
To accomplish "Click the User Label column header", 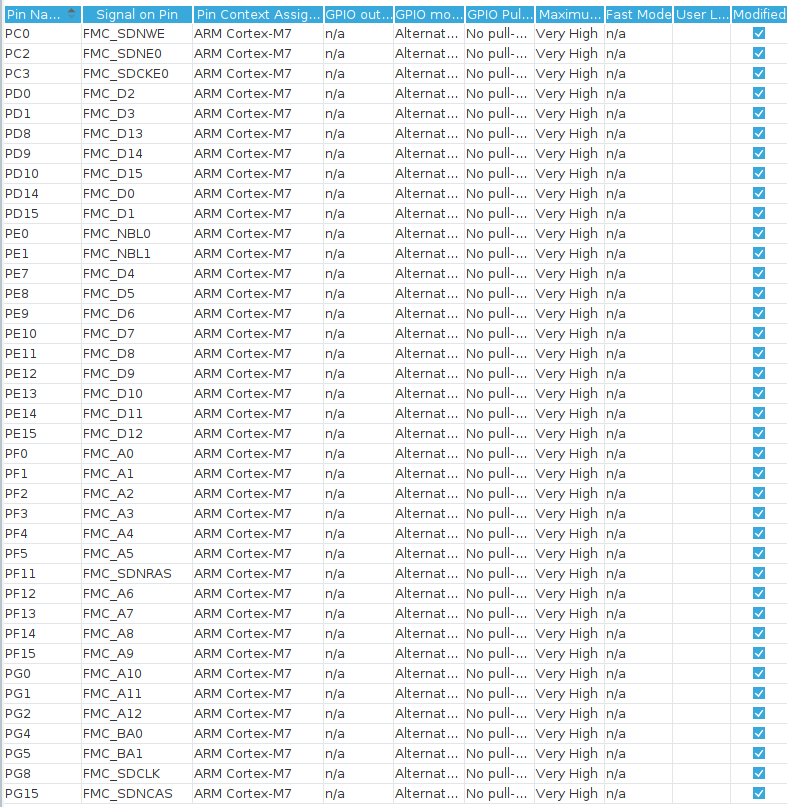I will 701,14.
